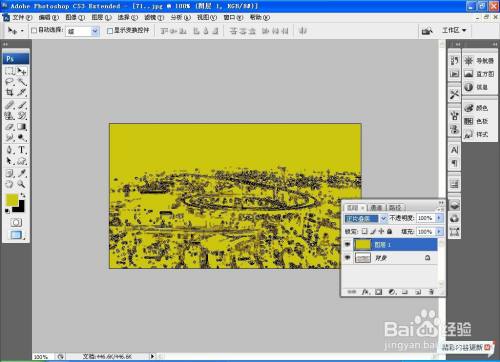This screenshot has height=362, width=500.
Task: Open the 工作区 workspace dropdown
Action: coord(454,31)
